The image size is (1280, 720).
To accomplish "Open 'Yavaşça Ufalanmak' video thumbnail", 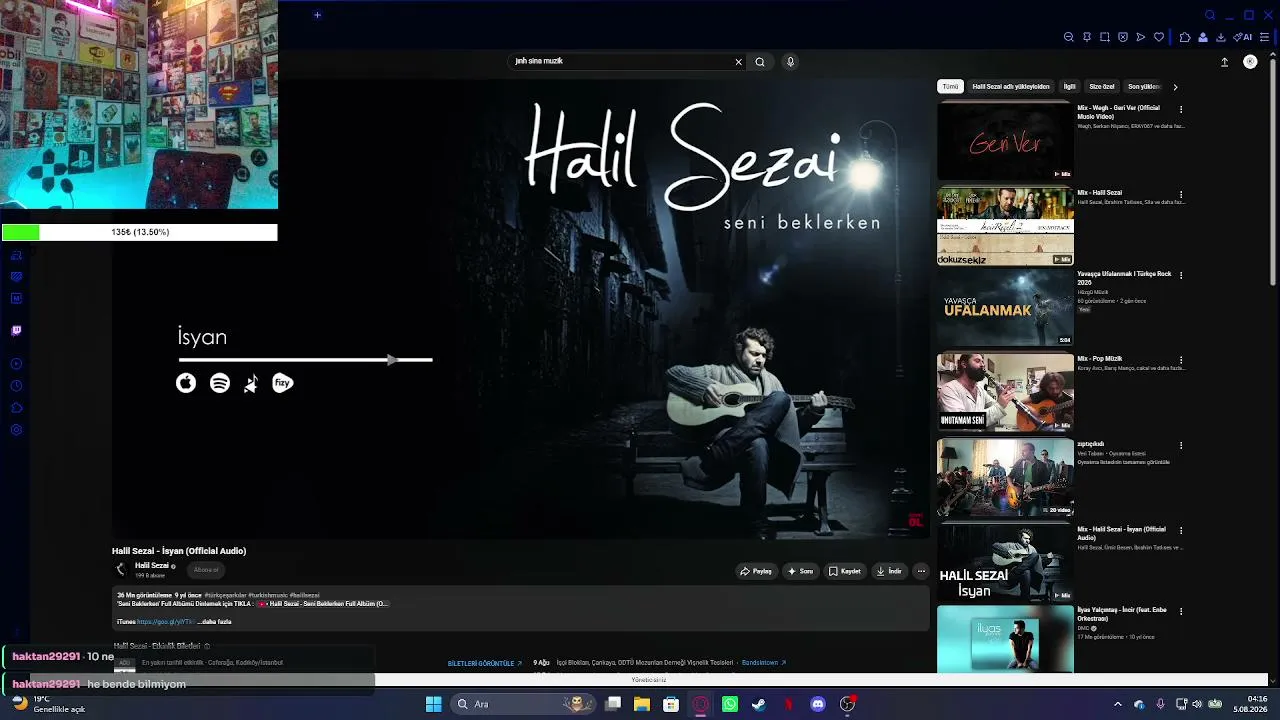I will [x=1005, y=308].
